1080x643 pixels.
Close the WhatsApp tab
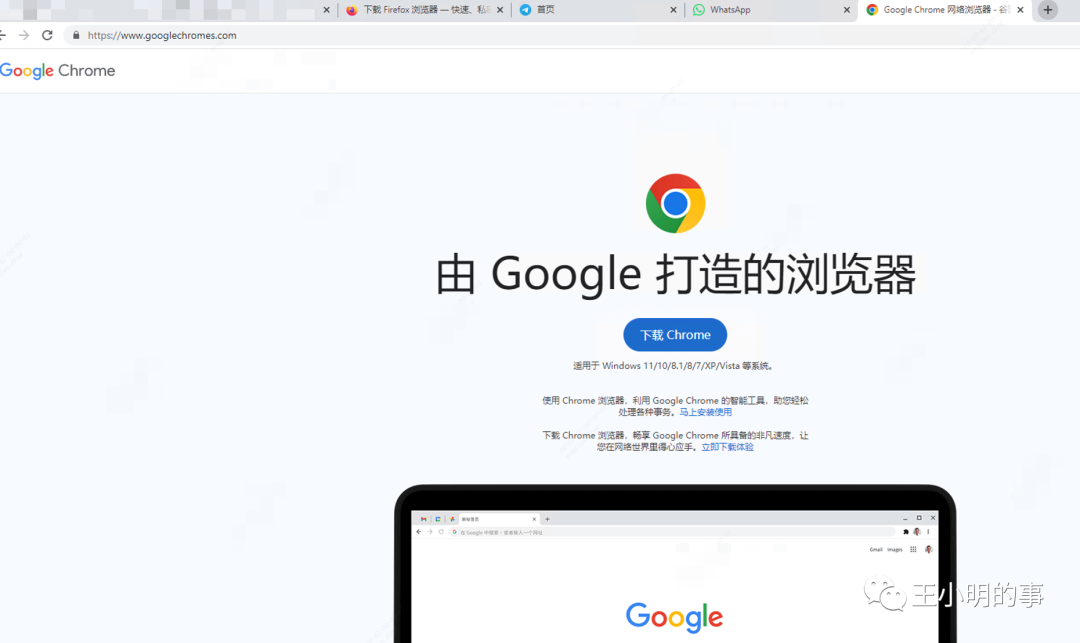point(847,10)
